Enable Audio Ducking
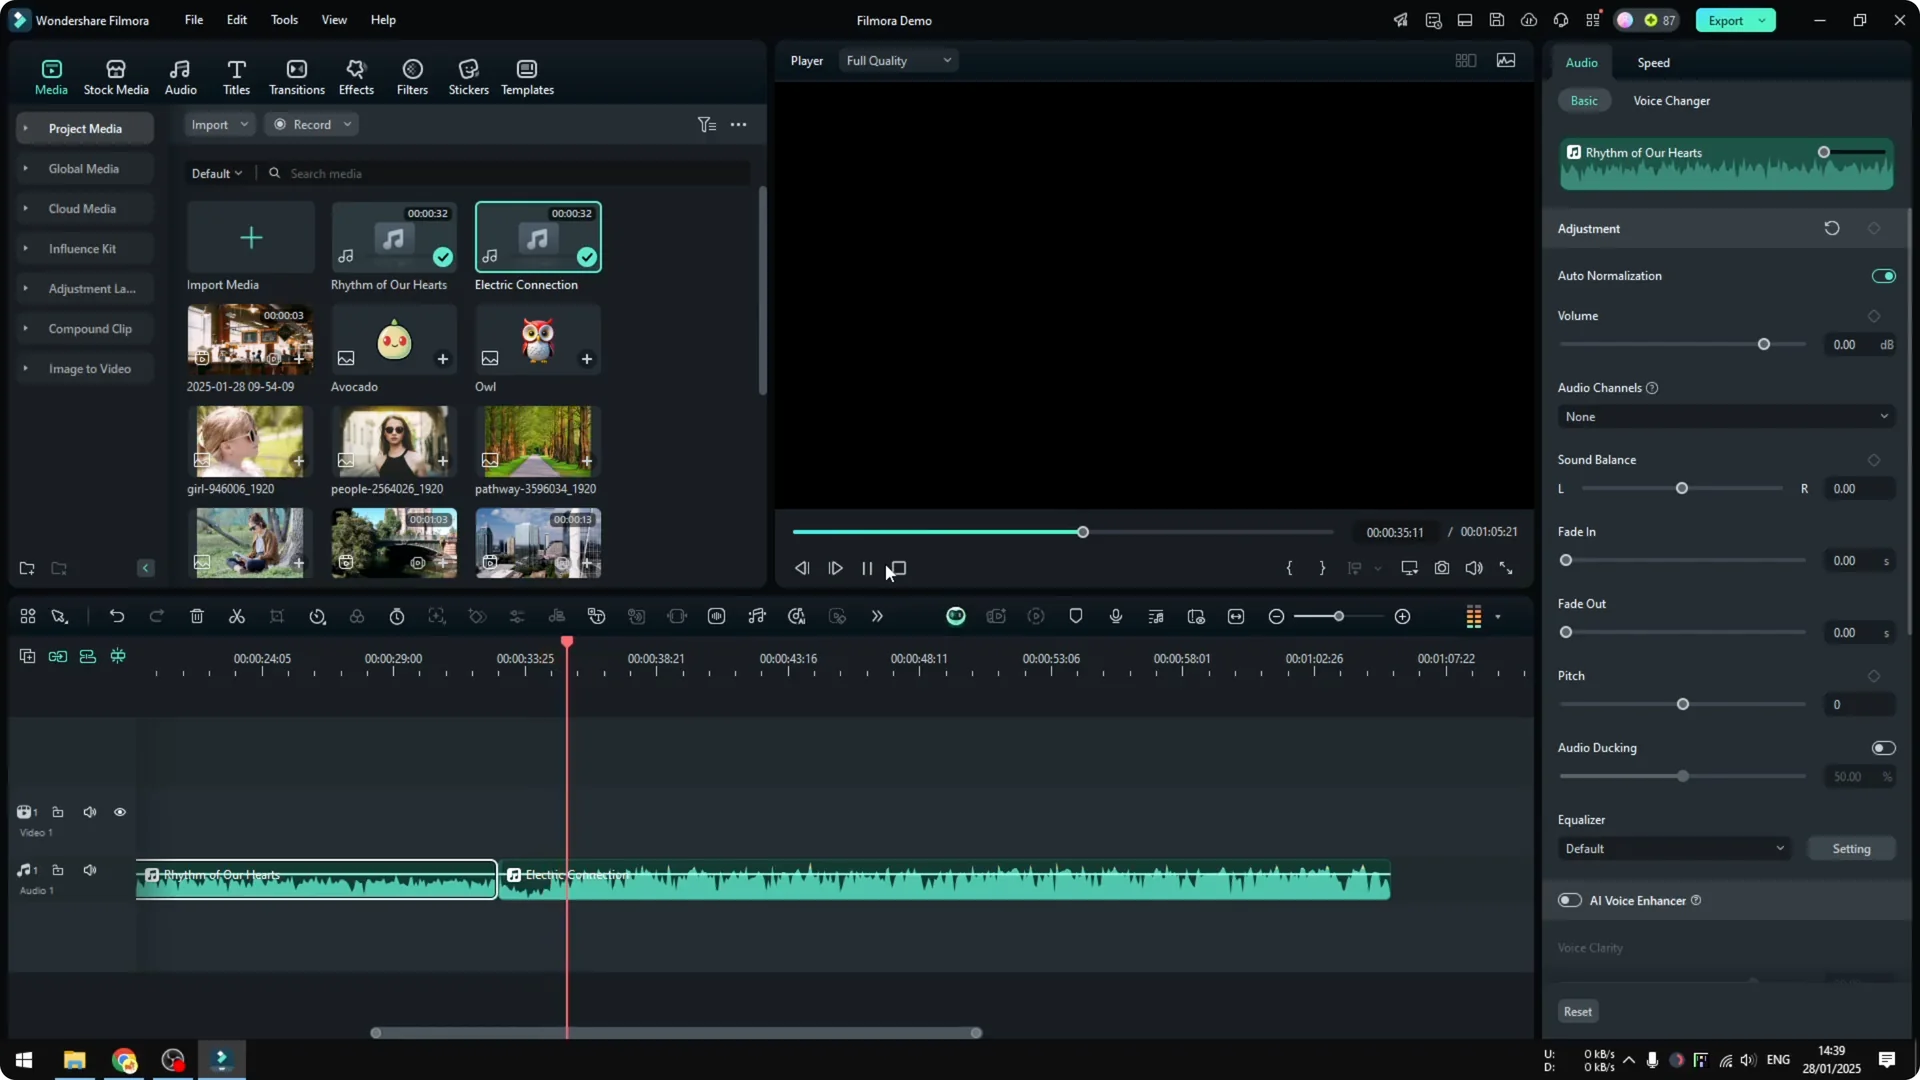This screenshot has height=1080, width=1920. click(1883, 747)
